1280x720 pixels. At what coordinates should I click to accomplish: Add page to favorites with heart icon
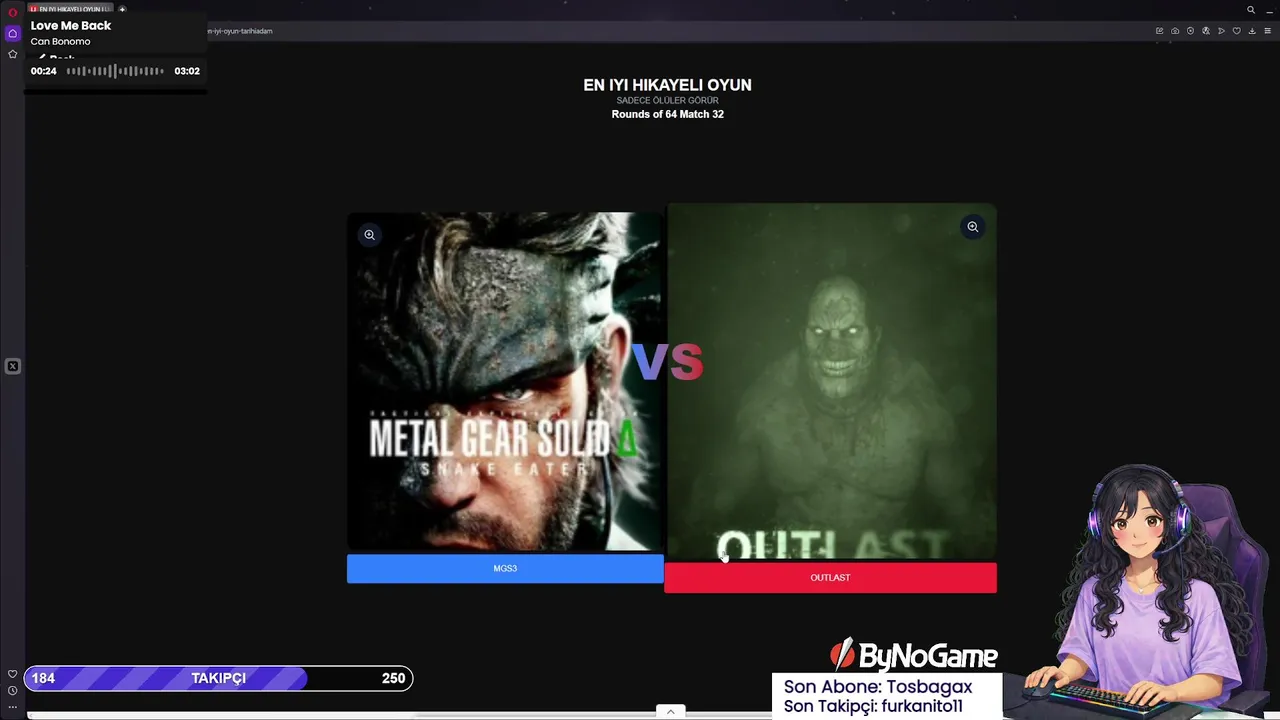pos(1237,31)
